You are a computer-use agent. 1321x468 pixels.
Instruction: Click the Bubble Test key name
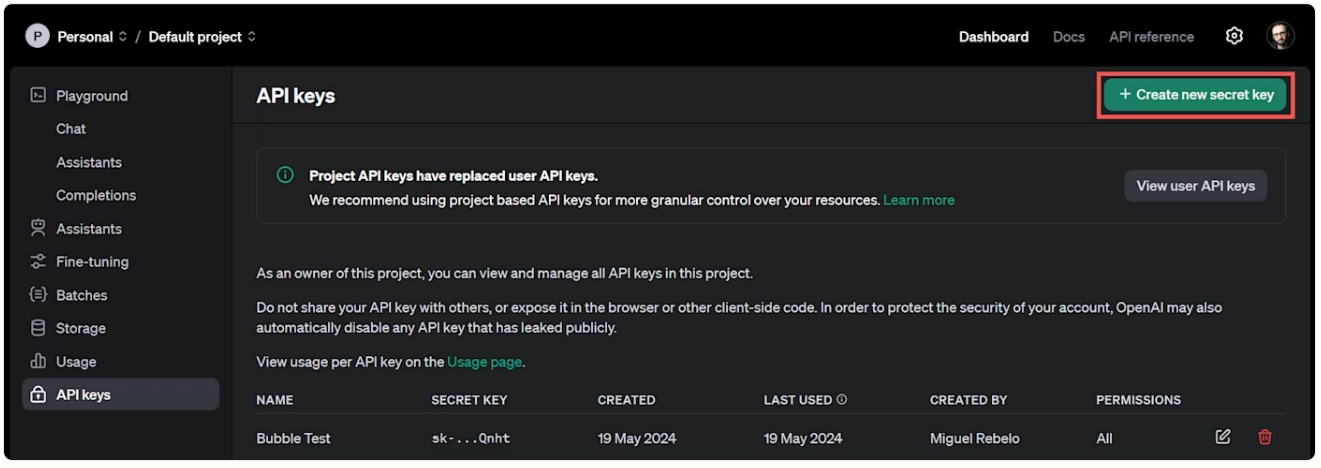coord(293,438)
